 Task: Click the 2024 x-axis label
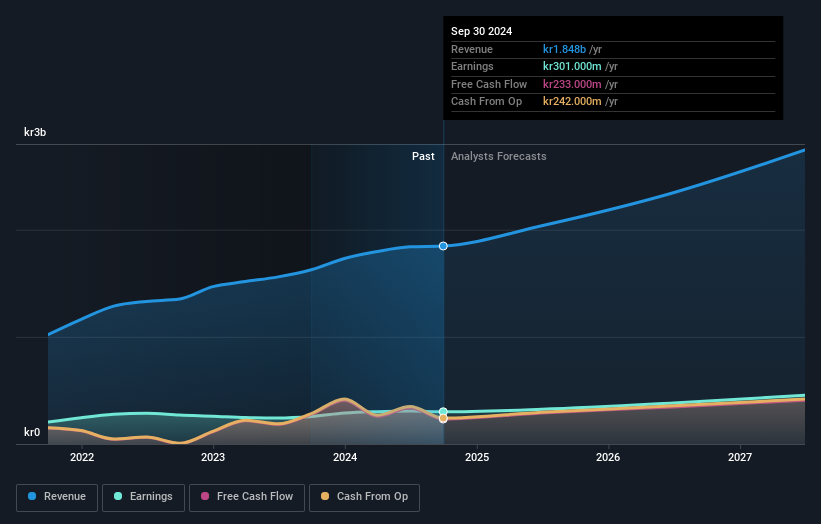pyautogui.click(x=345, y=458)
